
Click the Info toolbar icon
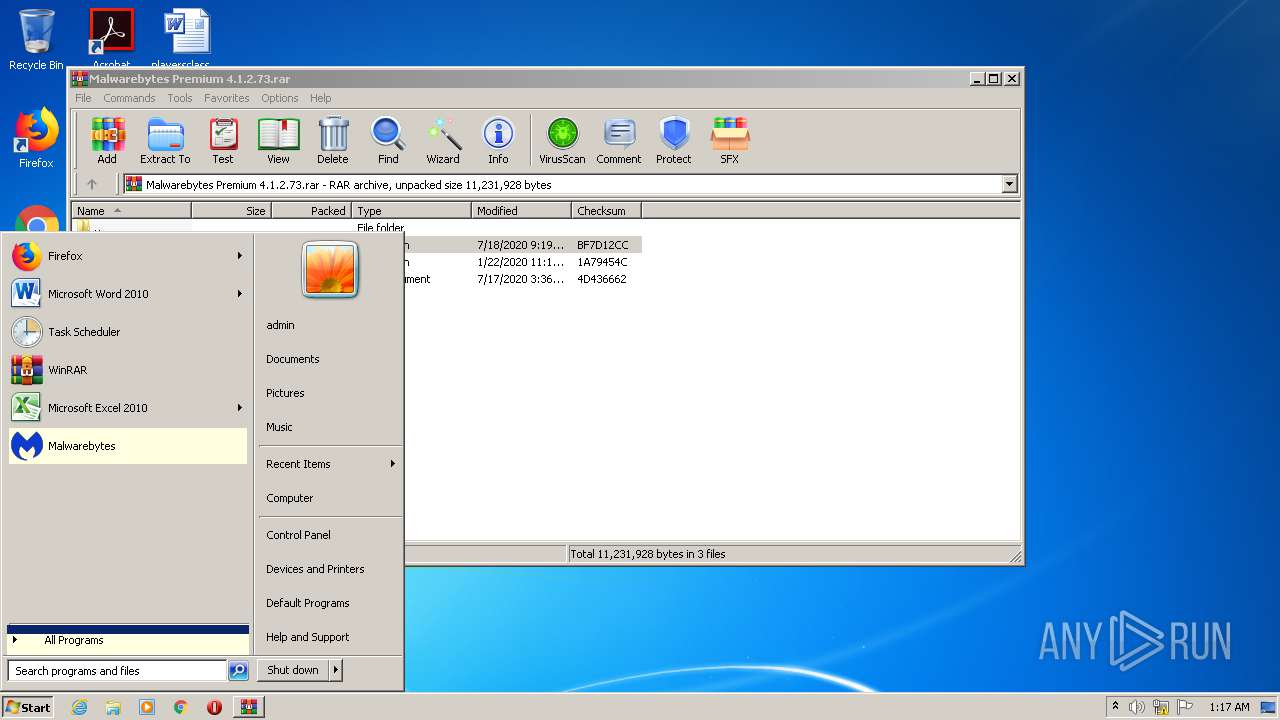click(498, 141)
